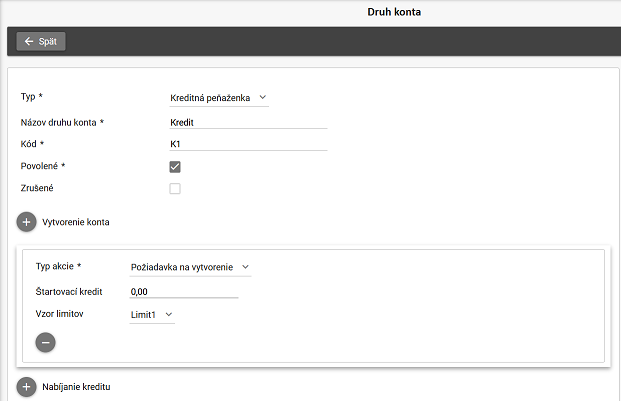Screen dimensions: 621x401
Task: Expand the Typ akcie dropdown
Action: (189, 267)
